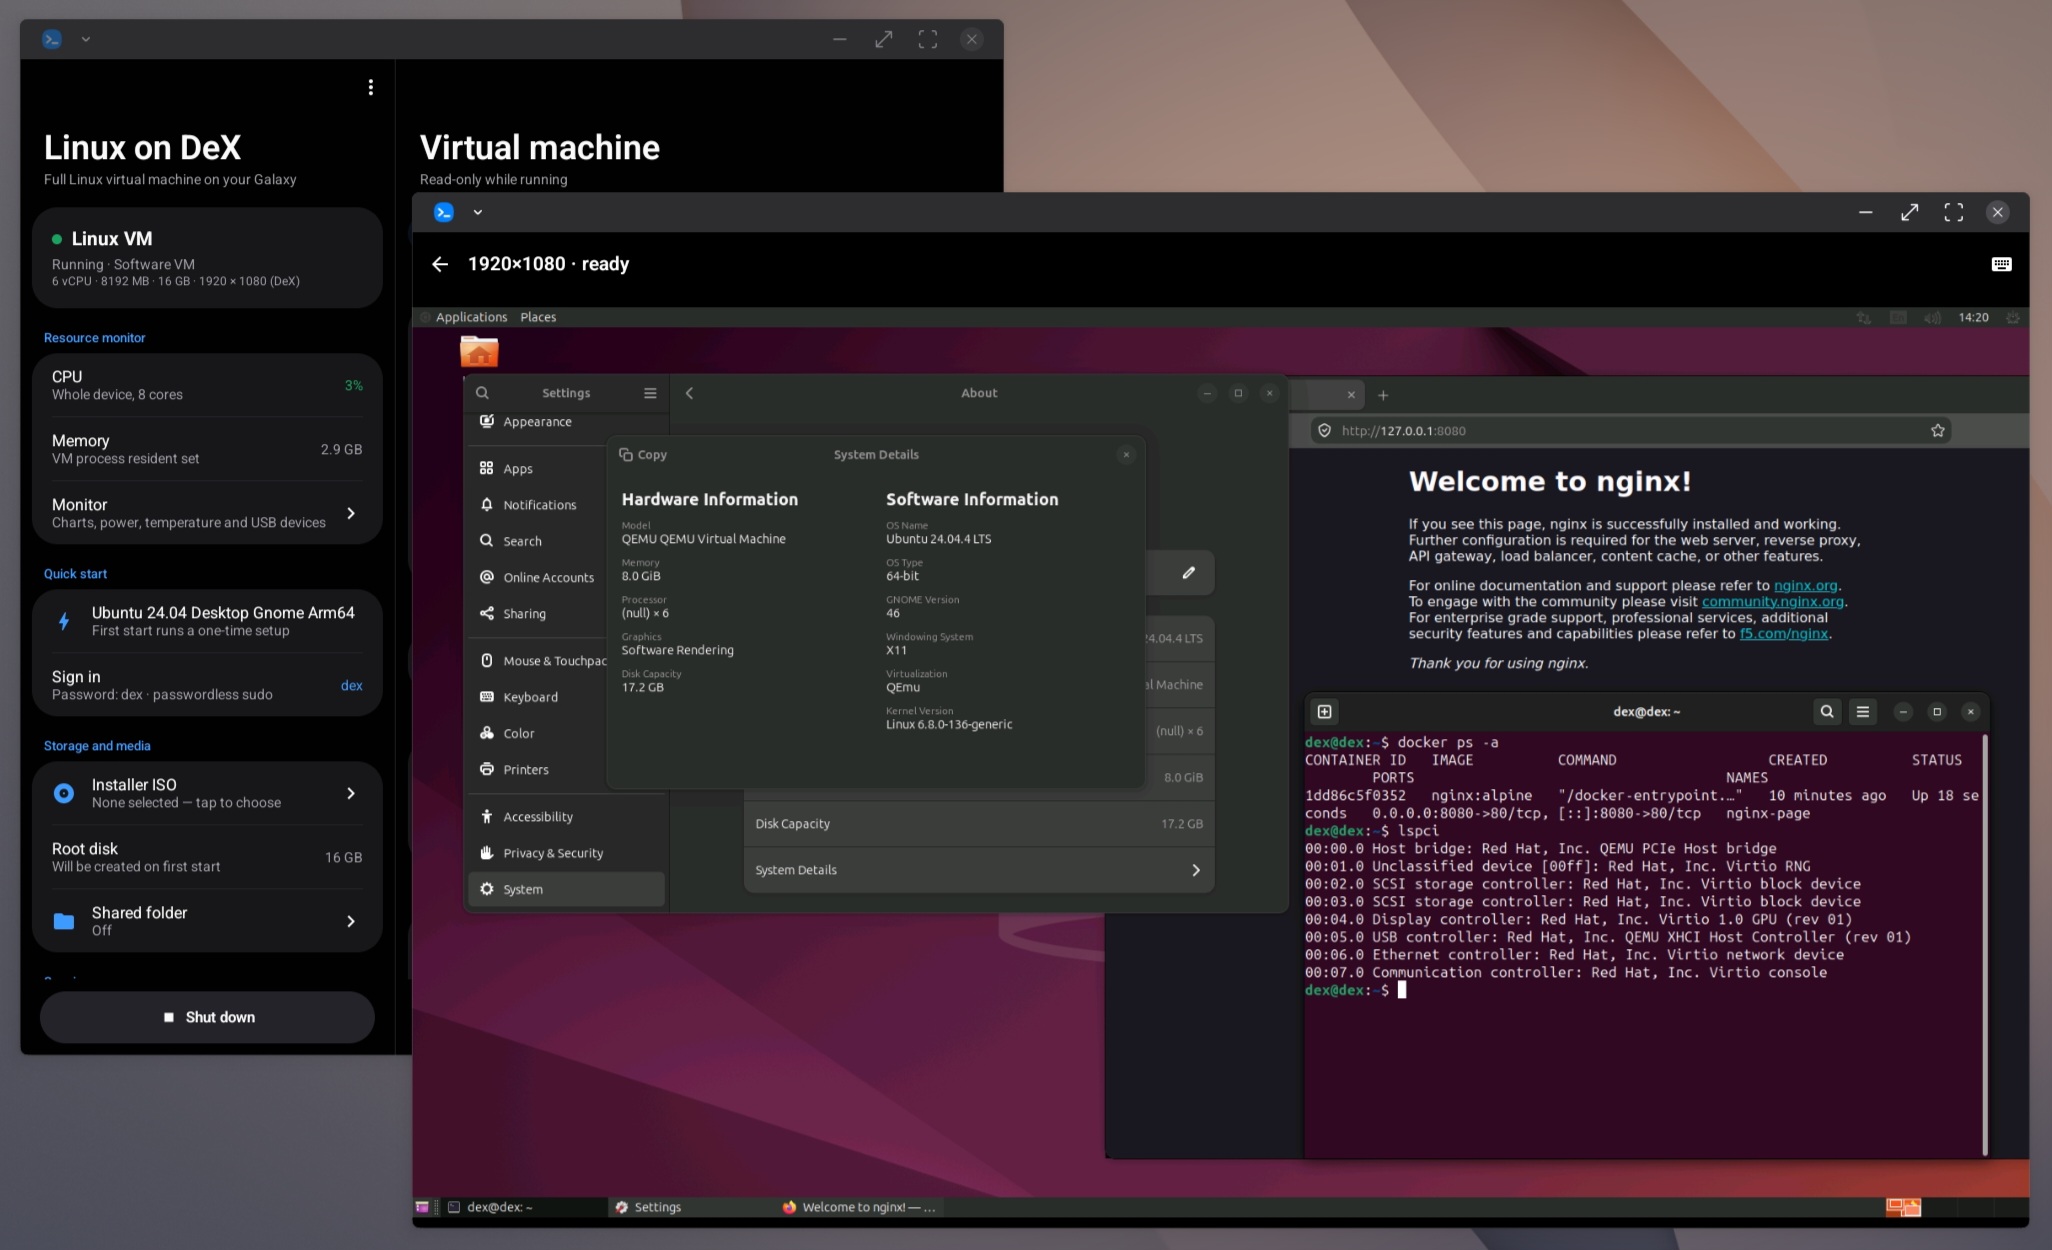Click new terminal tab icon in terminal
Viewport: 2052px width, 1250px height.
pyautogui.click(x=1324, y=711)
